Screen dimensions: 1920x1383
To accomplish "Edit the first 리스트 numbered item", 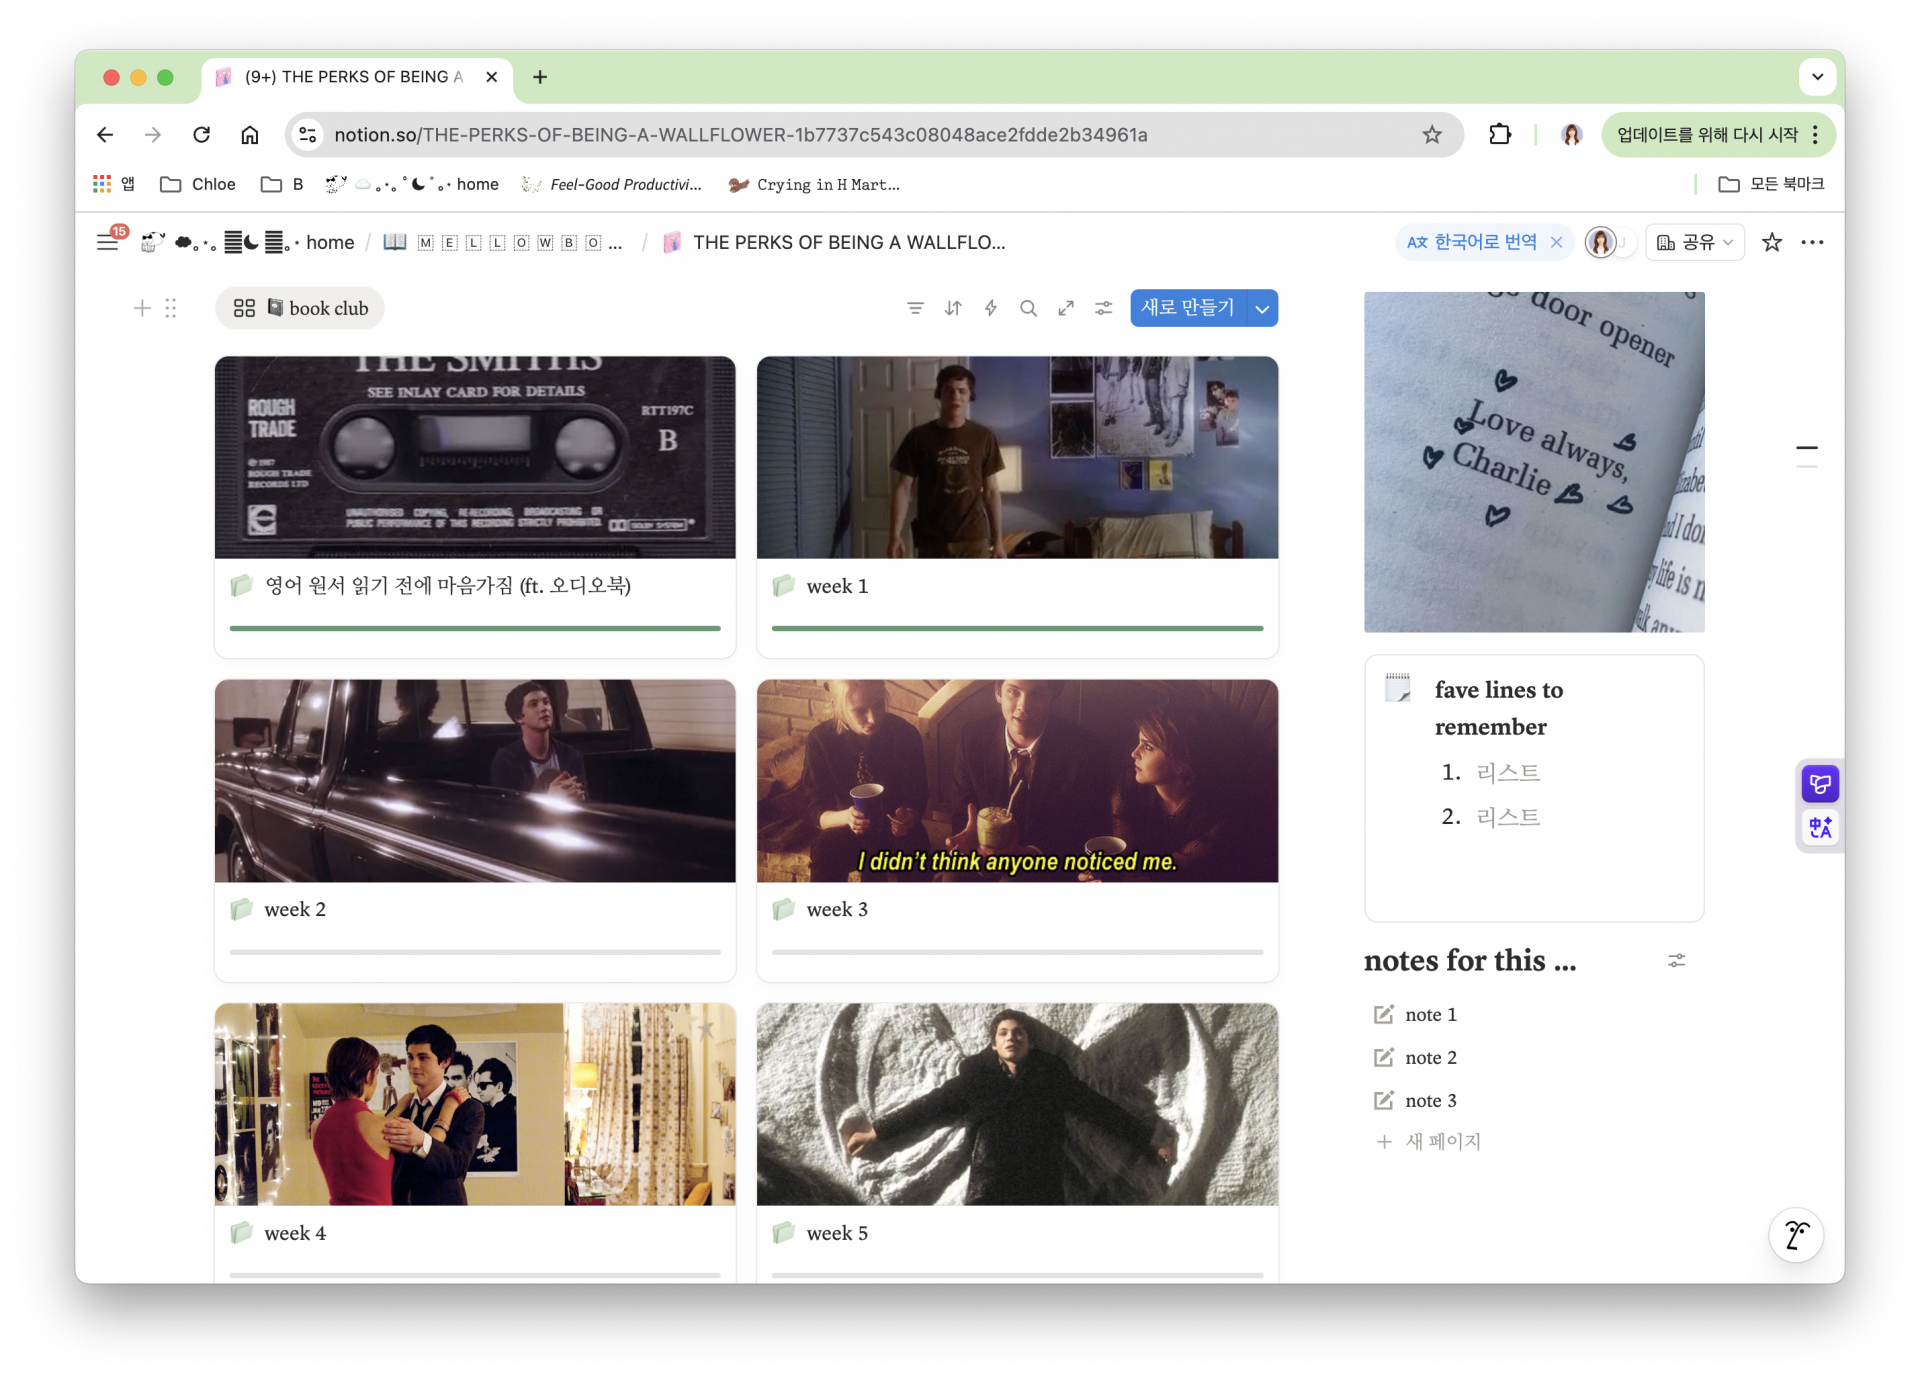I will (x=1508, y=772).
